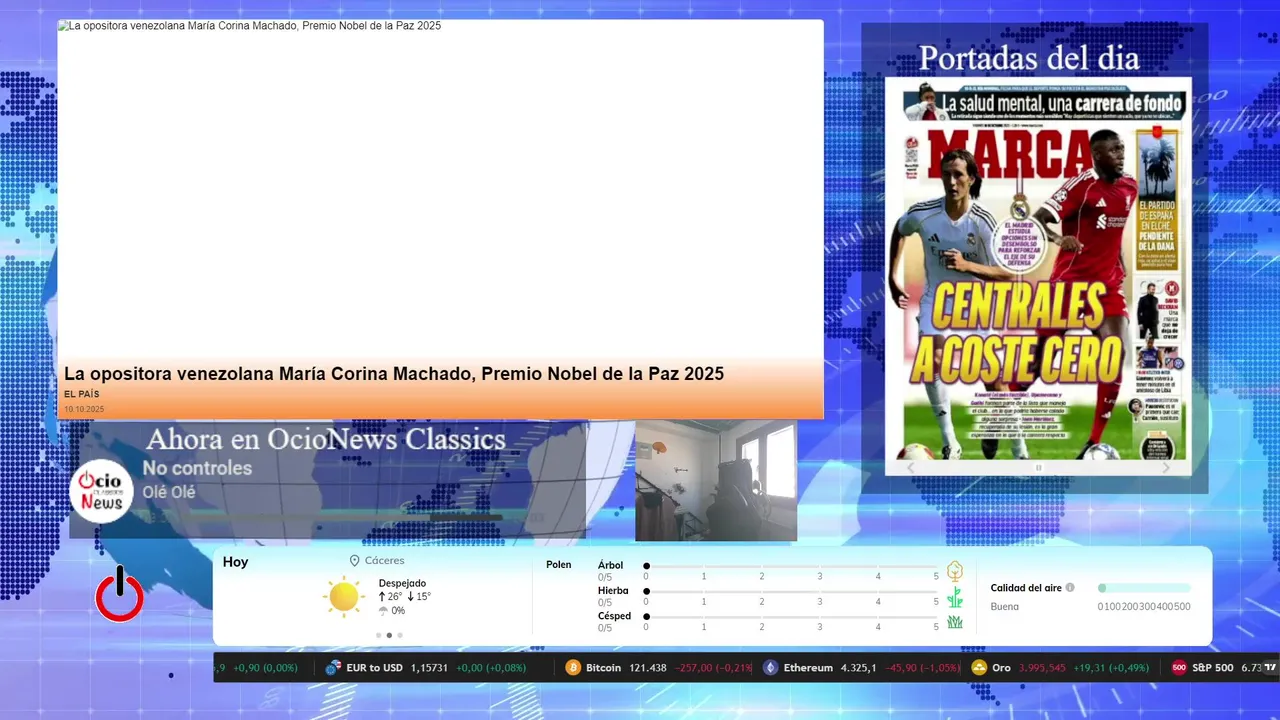The width and height of the screenshot is (1280, 720).
Task: Click the 'Polen' section label
Action: (x=559, y=565)
